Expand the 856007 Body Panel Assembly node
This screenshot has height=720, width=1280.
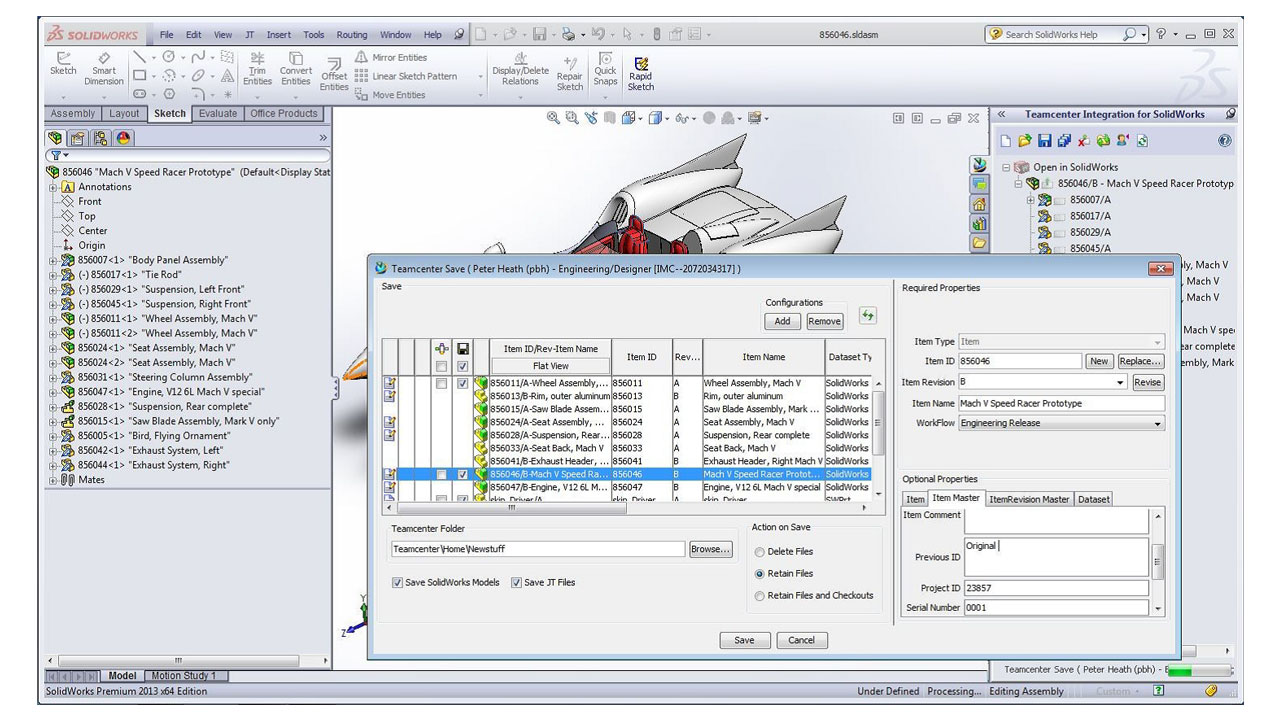[53, 260]
